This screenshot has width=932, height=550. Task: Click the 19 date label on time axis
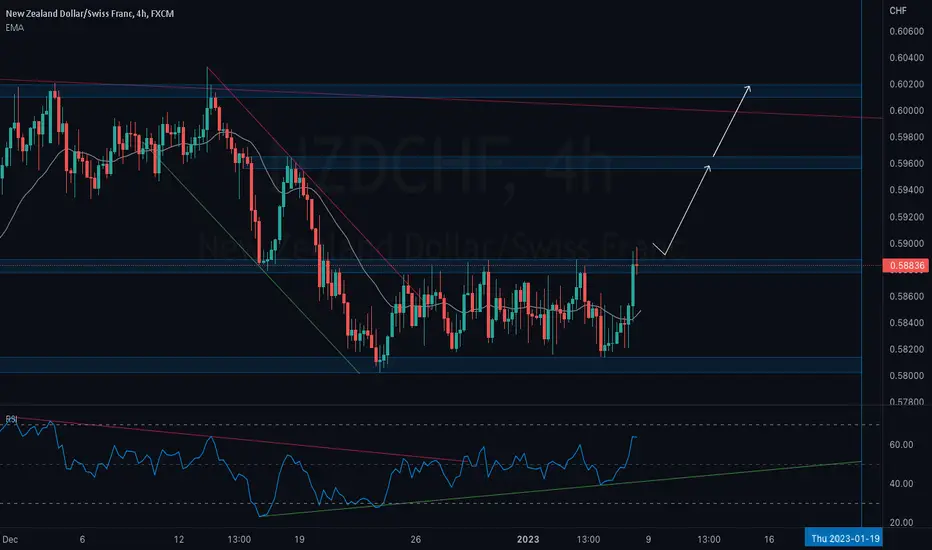coord(299,539)
